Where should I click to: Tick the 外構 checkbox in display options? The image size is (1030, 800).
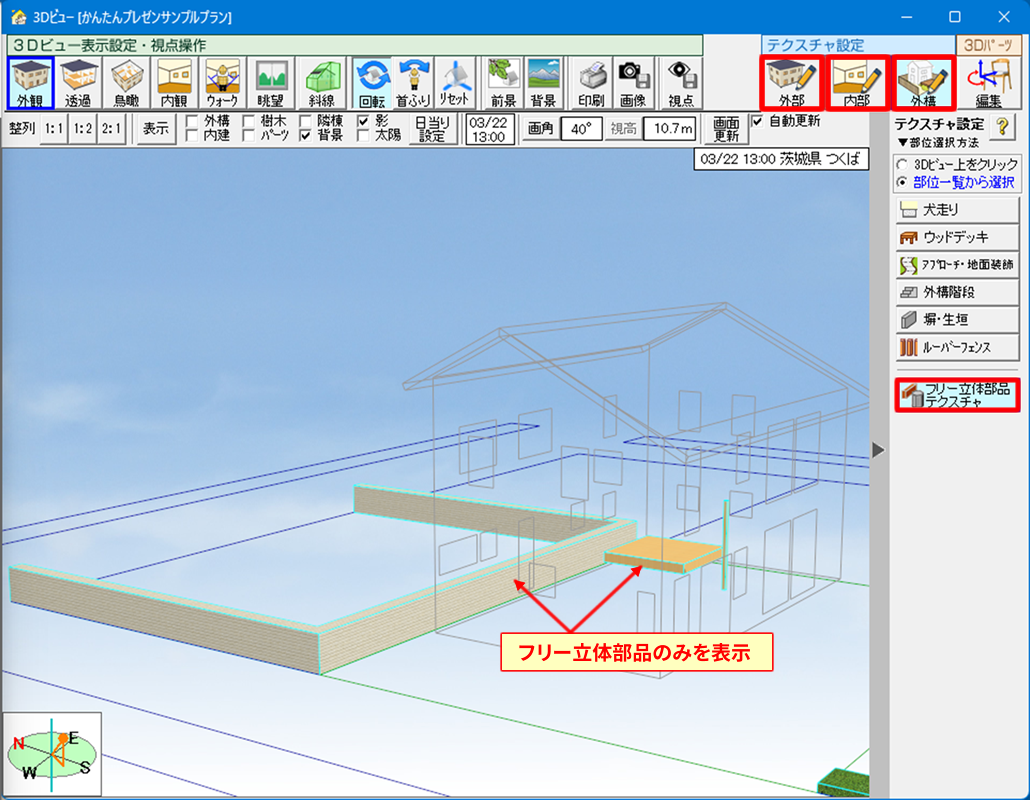[x=192, y=121]
